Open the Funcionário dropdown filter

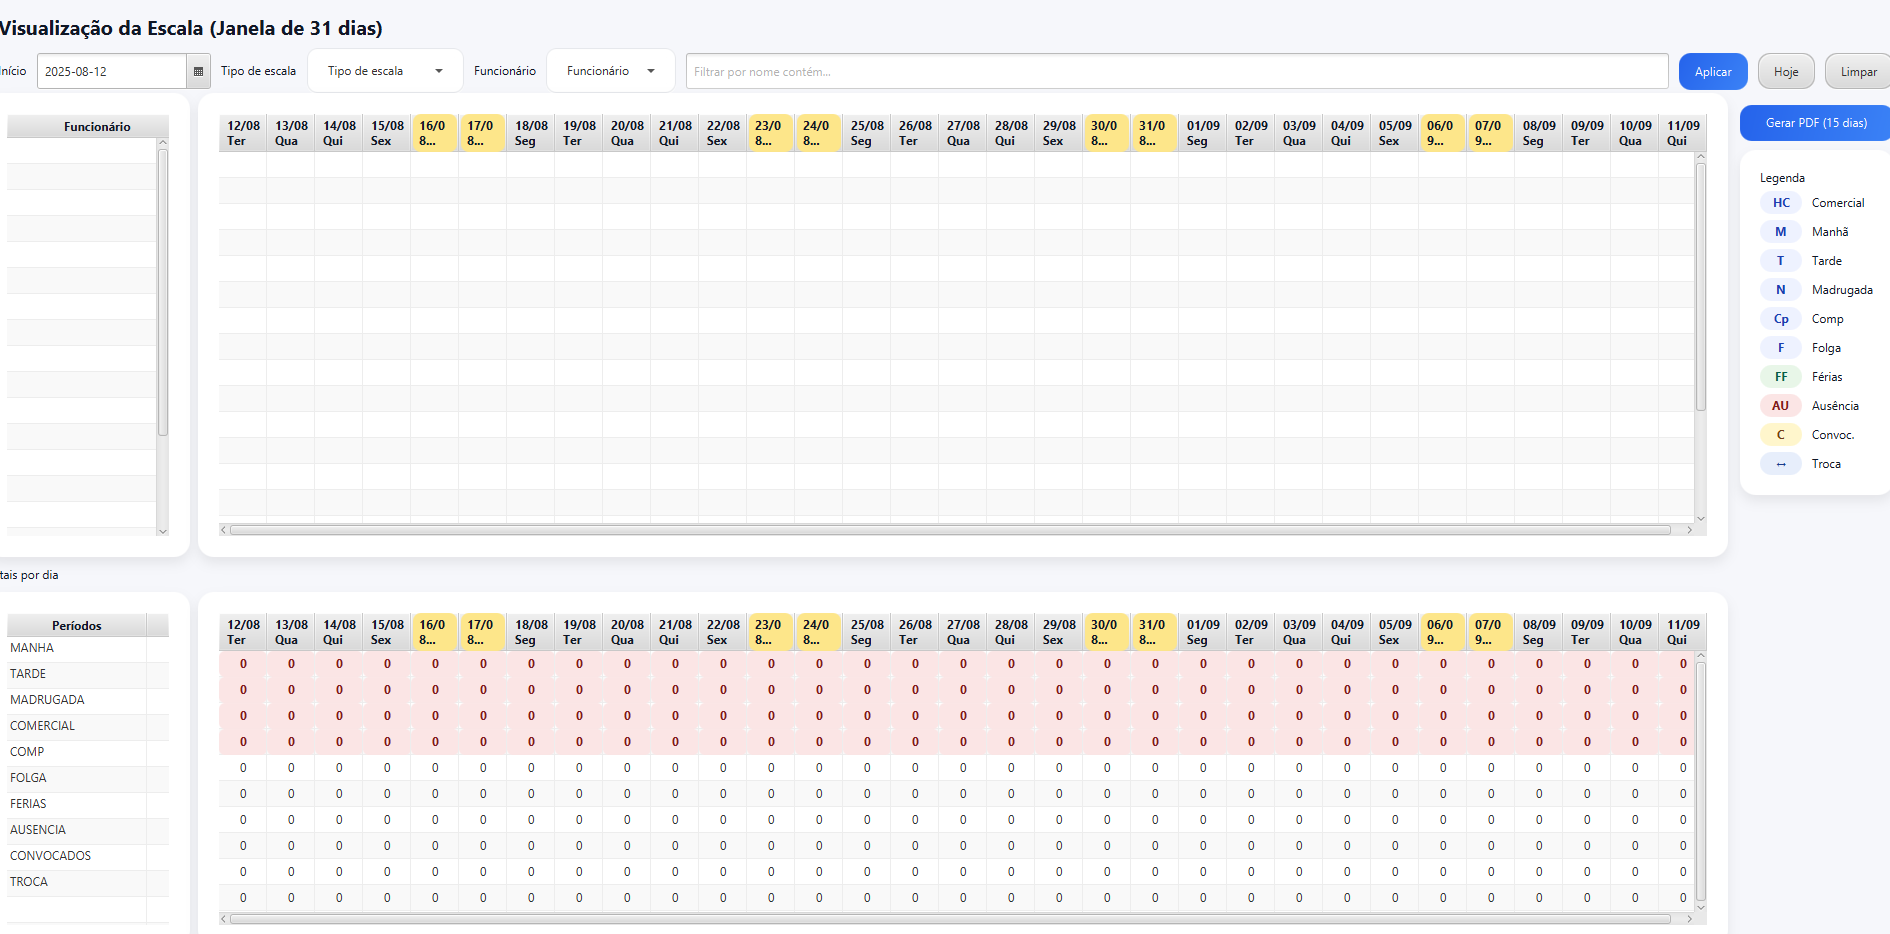(x=610, y=71)
